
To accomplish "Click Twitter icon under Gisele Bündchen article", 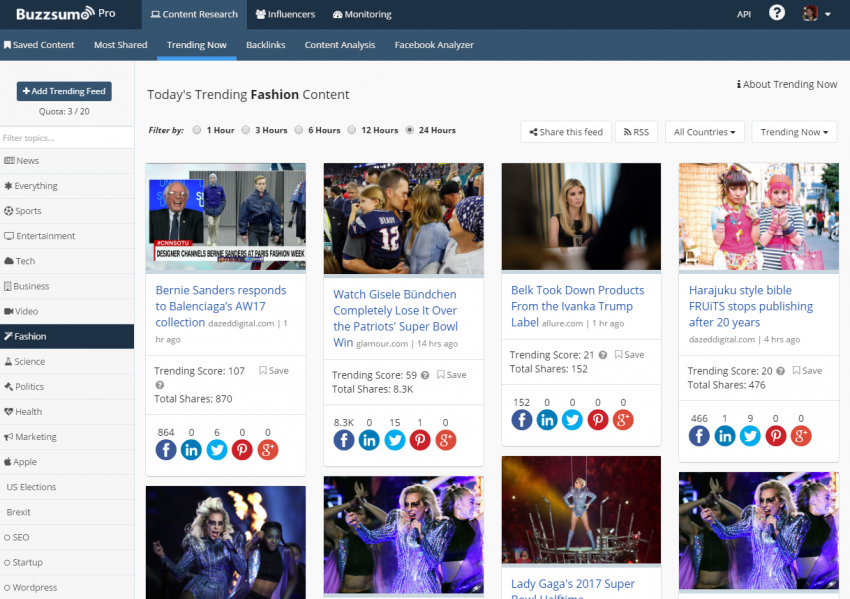I will 395,440.
